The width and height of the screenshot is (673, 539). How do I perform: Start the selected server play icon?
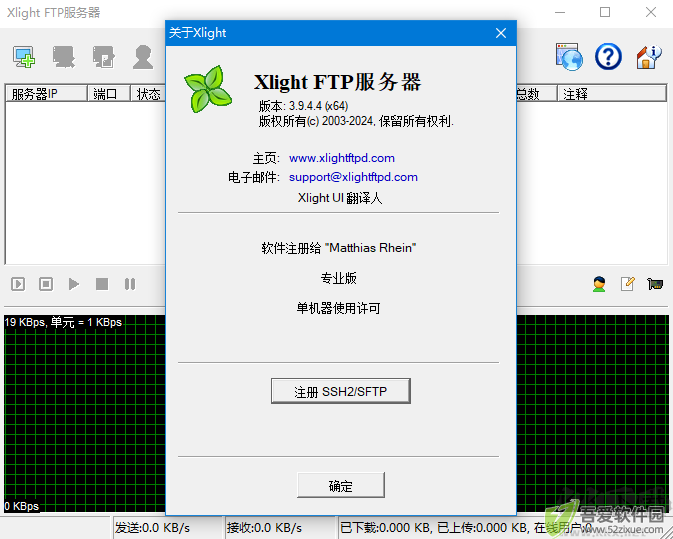pos(74,284)
